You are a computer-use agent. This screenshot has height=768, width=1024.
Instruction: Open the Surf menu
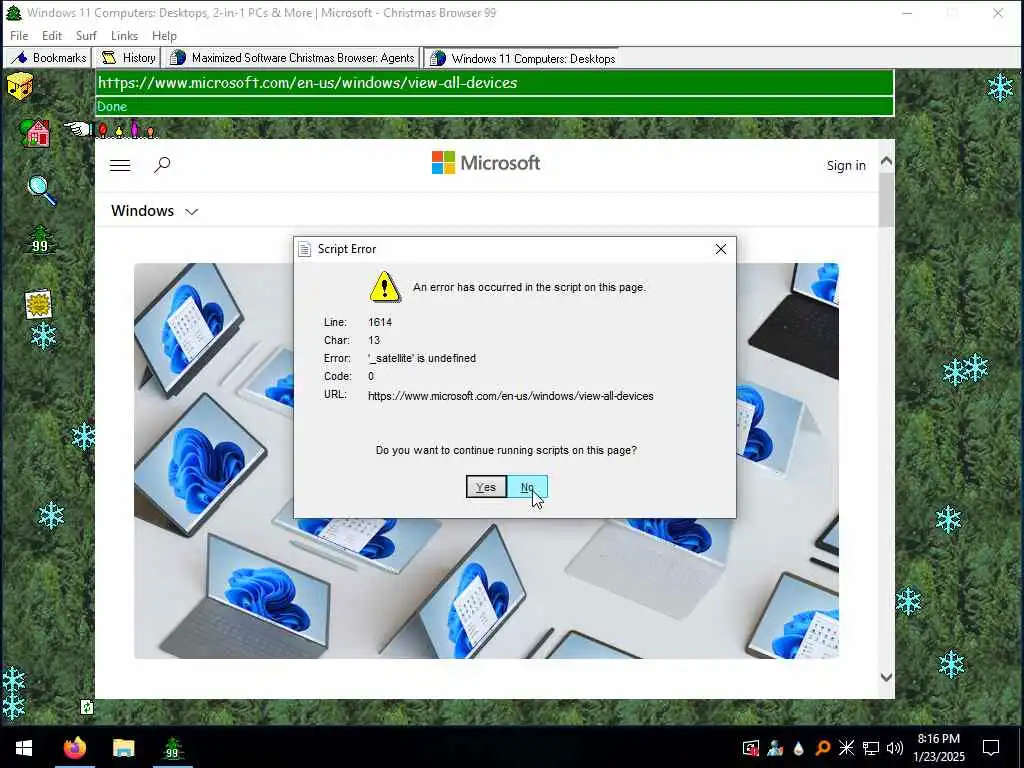[x=86, y=36]
